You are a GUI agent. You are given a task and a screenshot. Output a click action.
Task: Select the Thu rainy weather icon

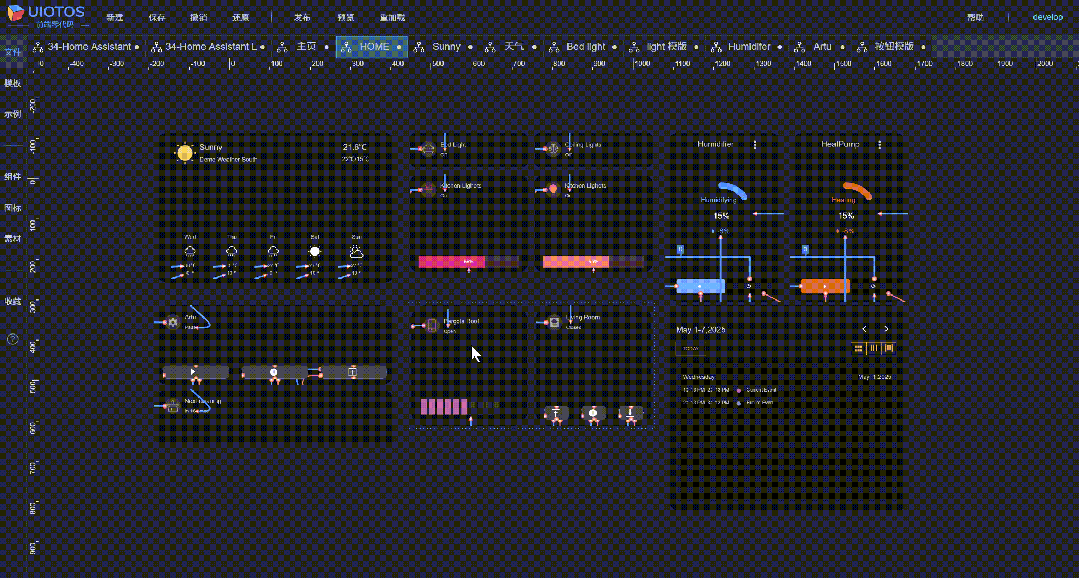coord(232,251)
